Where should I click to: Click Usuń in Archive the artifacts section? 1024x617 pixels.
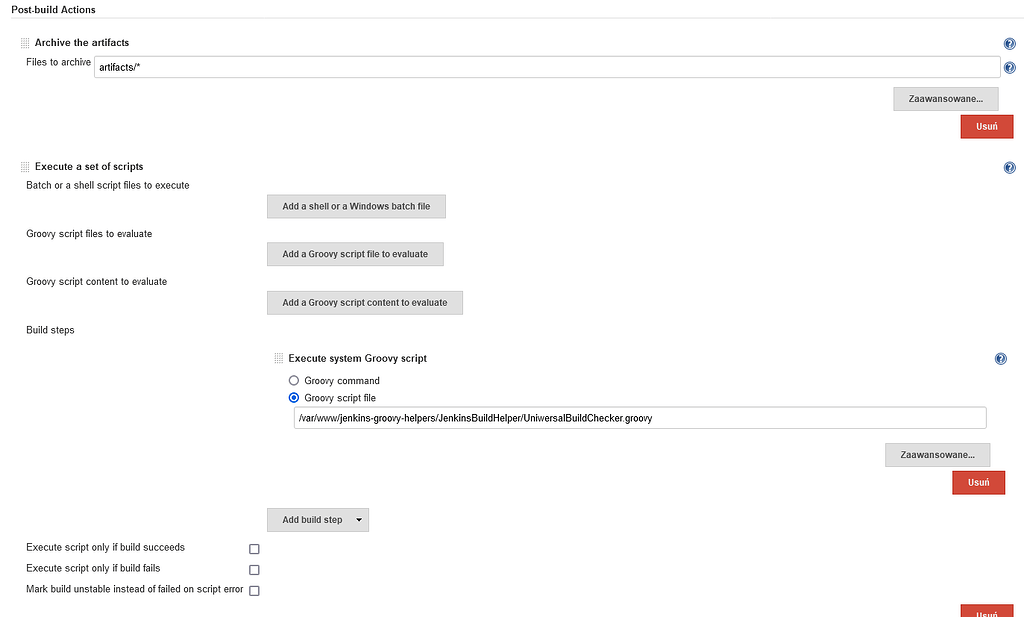tap(986, 126)
